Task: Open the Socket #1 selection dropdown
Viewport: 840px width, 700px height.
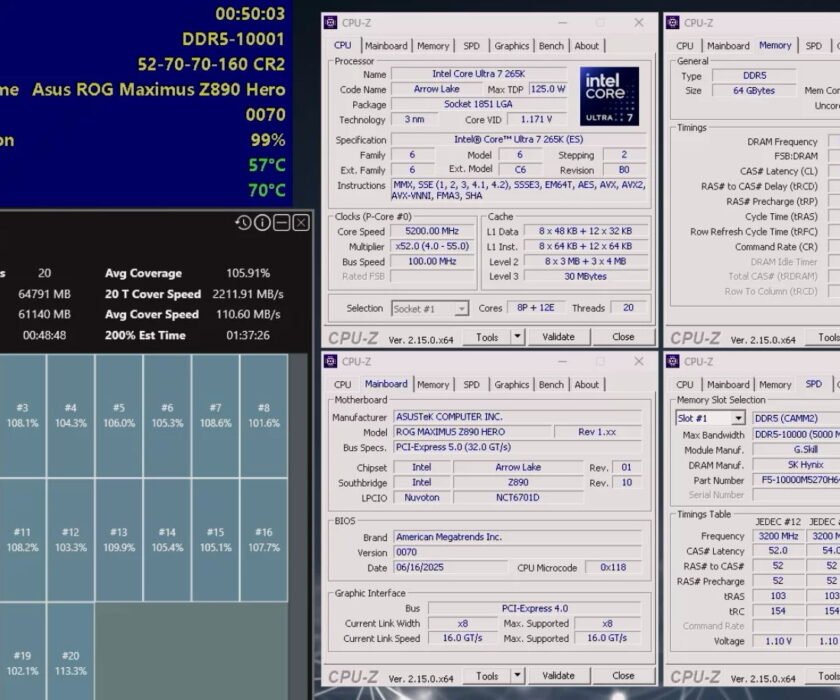Action: (430, 308)
